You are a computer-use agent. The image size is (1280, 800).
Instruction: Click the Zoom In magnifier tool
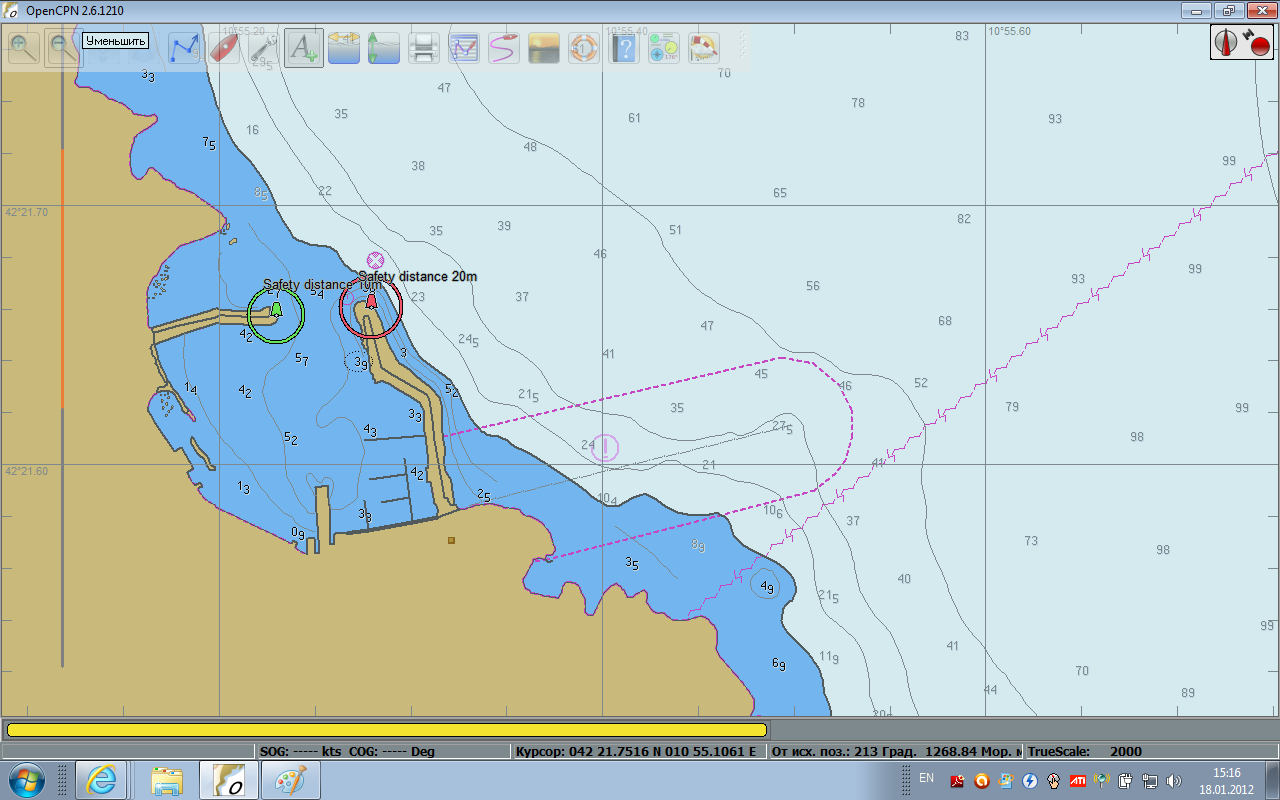(24, 47)
